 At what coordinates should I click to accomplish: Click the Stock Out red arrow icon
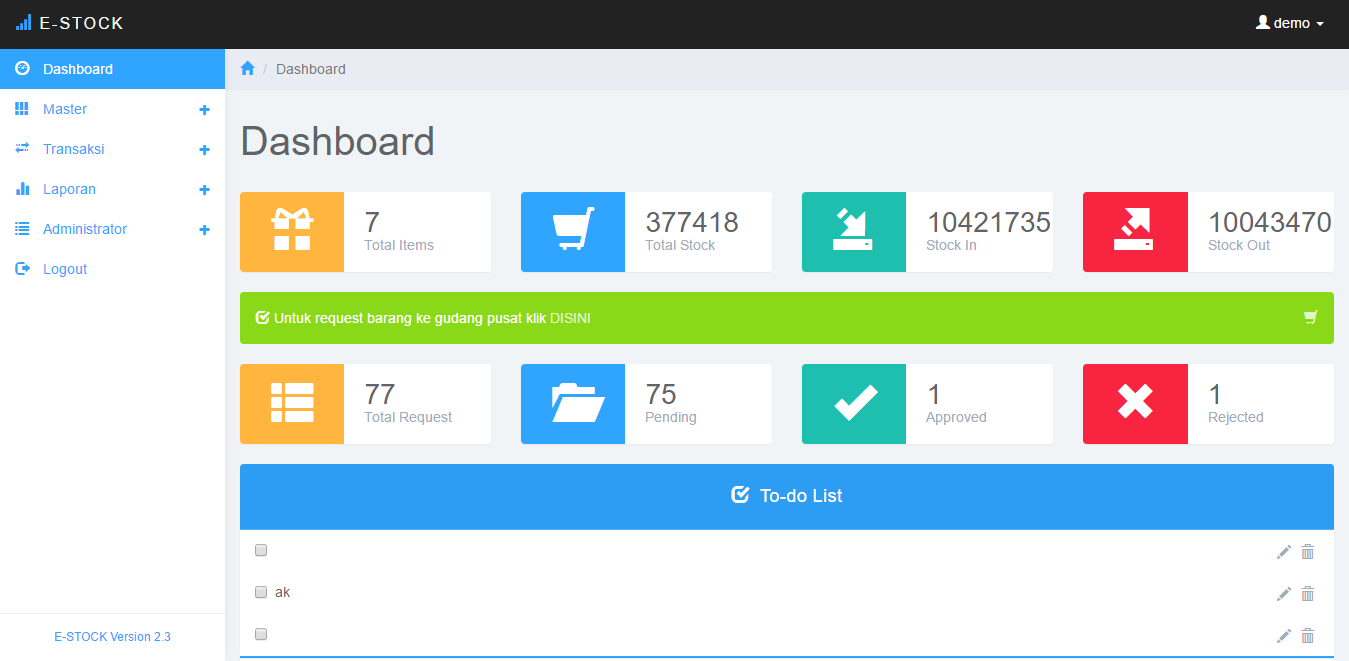pyautogui.click(x=1135, y=229)
